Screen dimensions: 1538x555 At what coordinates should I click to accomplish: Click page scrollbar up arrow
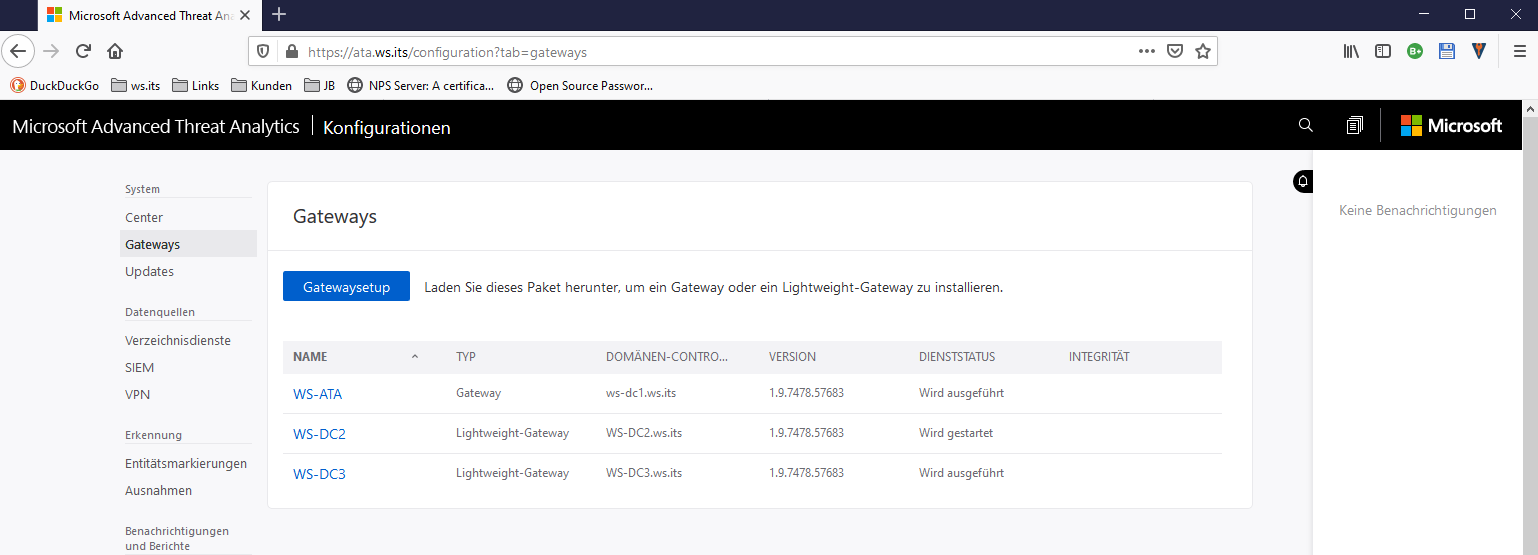tap(1530, 107)
